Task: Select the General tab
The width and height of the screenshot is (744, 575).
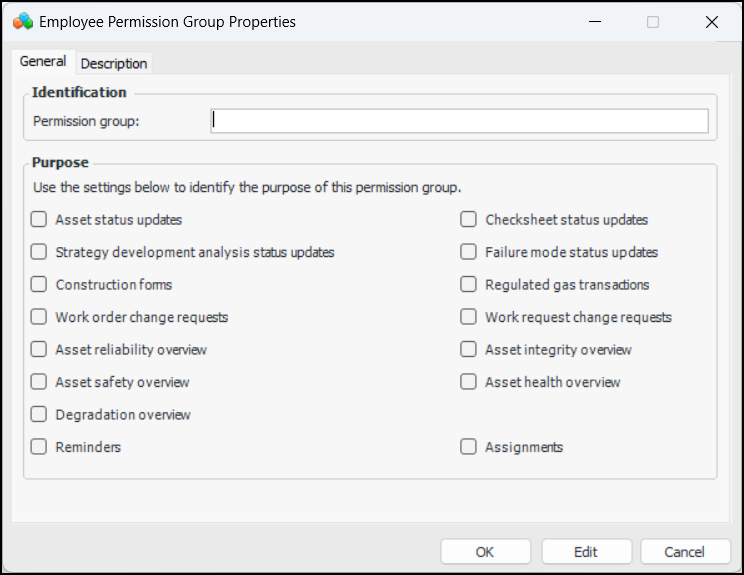Action: [43, 61]
